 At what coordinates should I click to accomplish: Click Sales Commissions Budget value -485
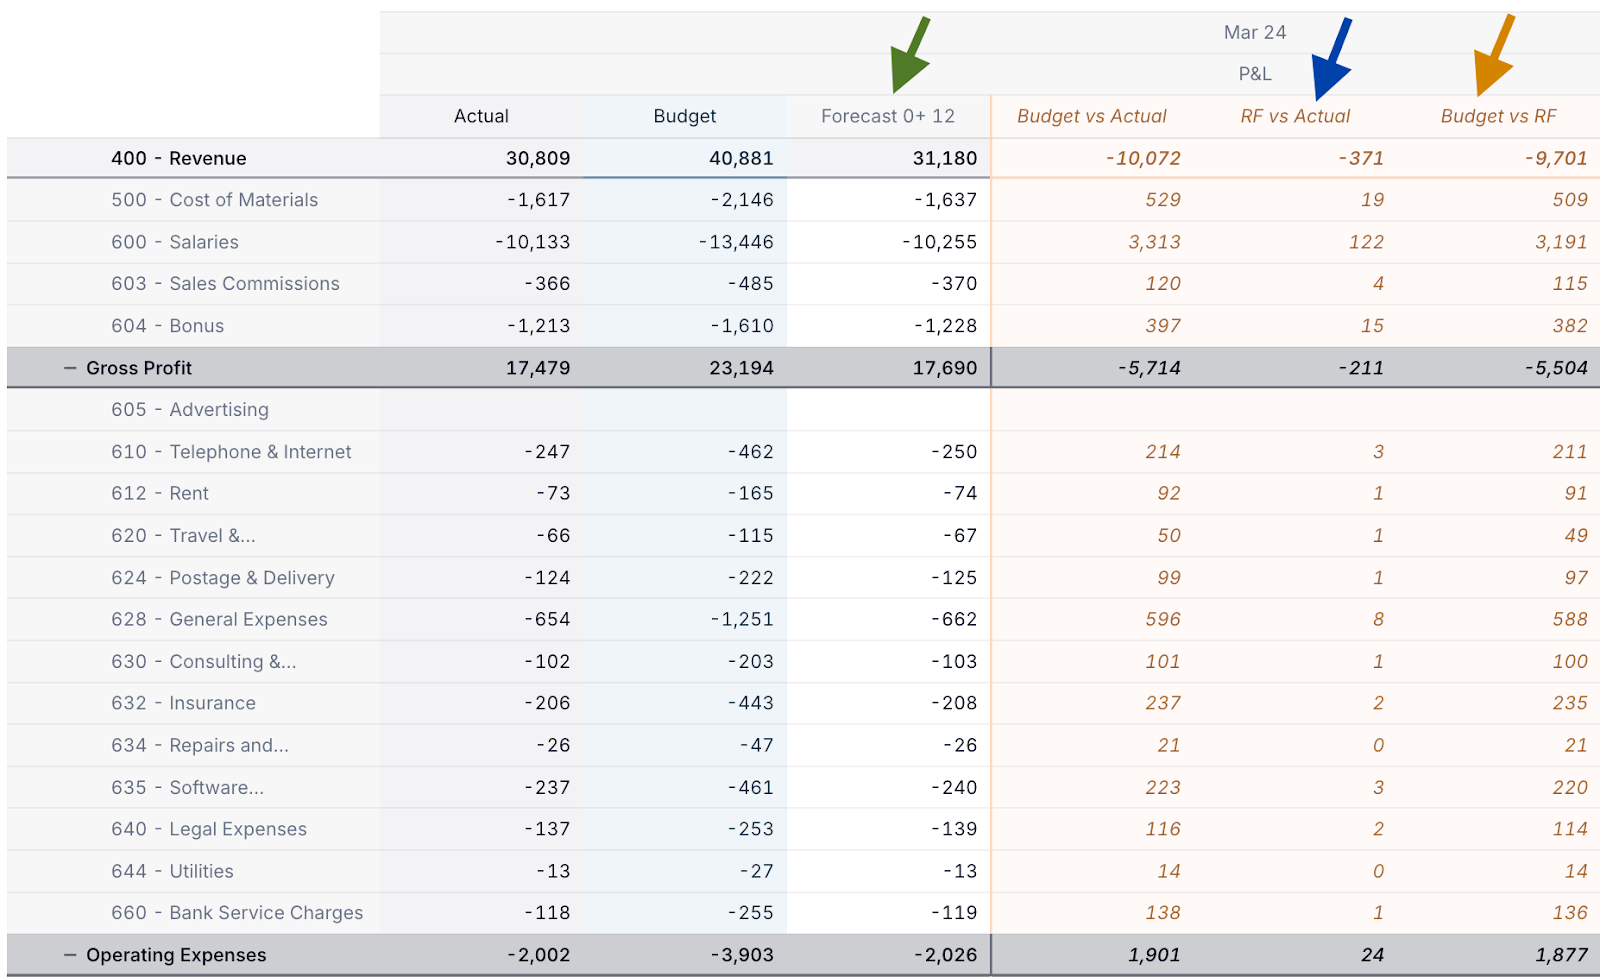point(750,284)
